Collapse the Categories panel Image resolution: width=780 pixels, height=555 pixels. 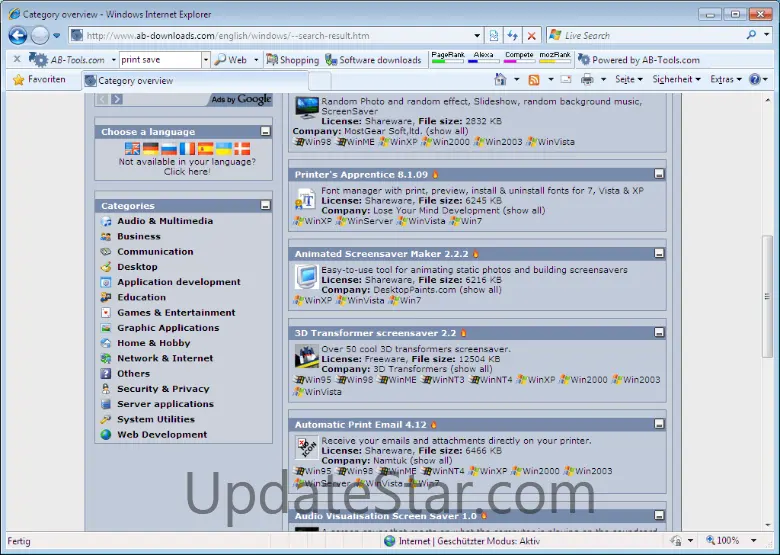(x=265, y=205)
